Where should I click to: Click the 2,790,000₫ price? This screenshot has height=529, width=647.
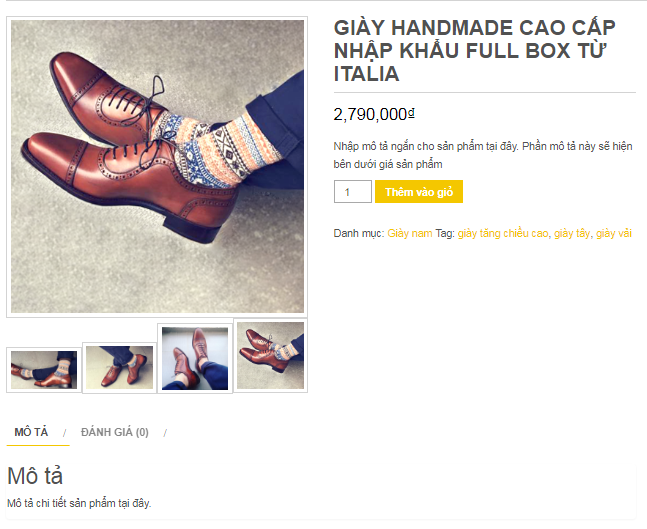(374, 114)
